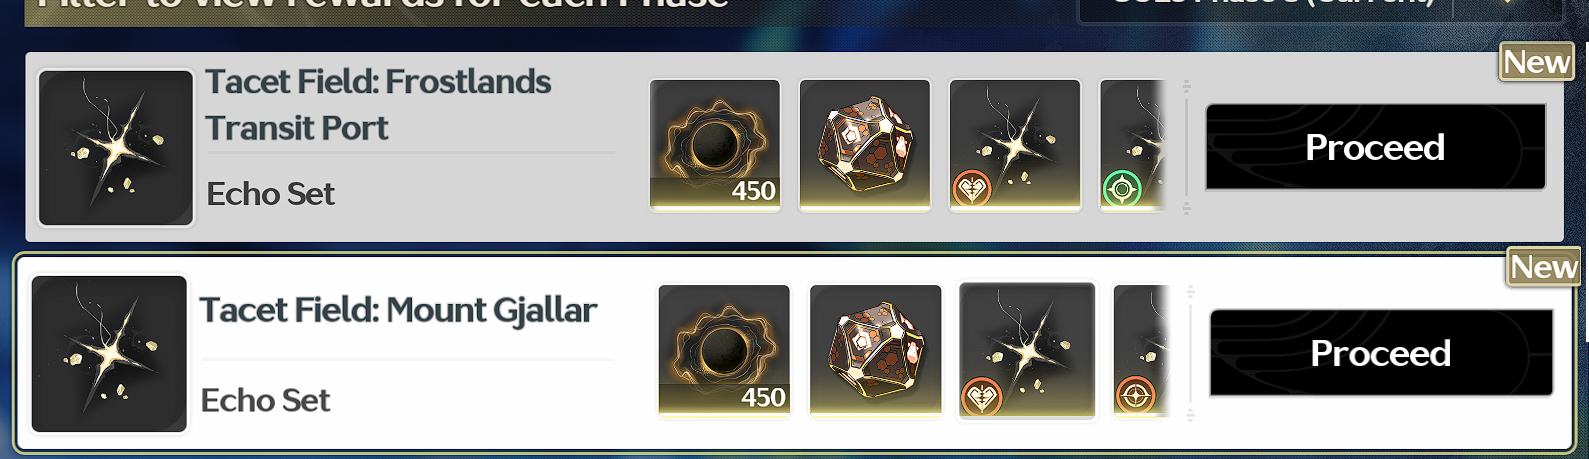This screenshot has width=1589, height=459.
Task: Inspect the polyhedron cube reward in the Mount Gjallar row
Action: coord(875,350)
